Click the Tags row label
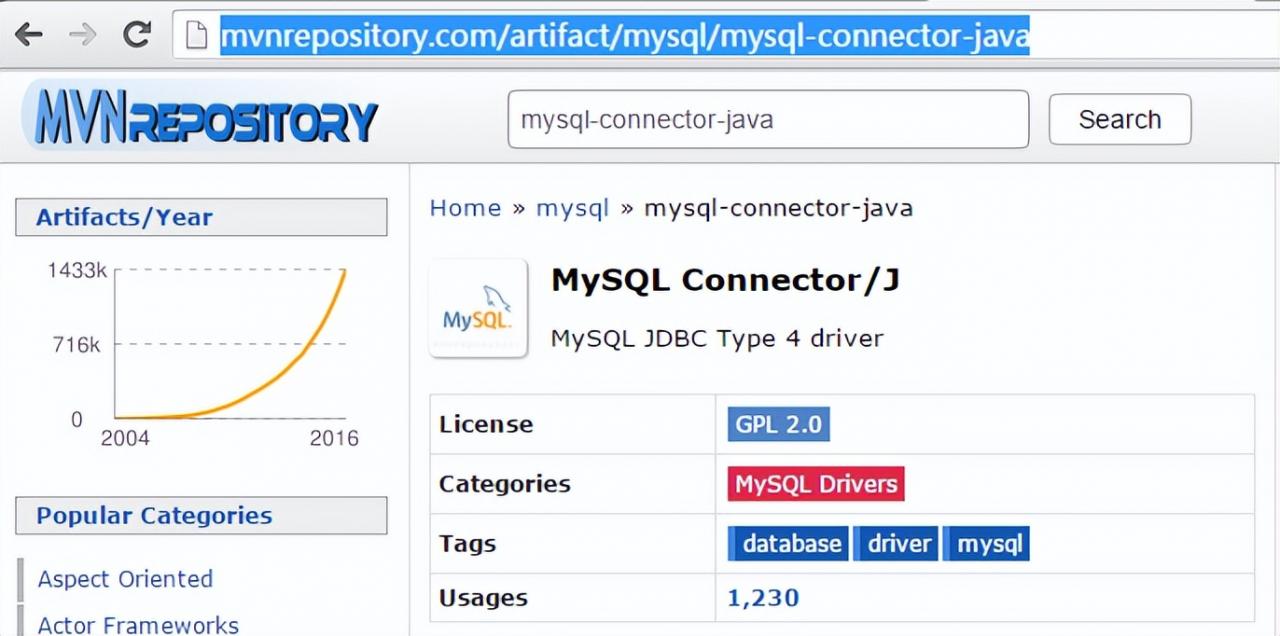Screen dimensions: 1280x636 (467, 544)
